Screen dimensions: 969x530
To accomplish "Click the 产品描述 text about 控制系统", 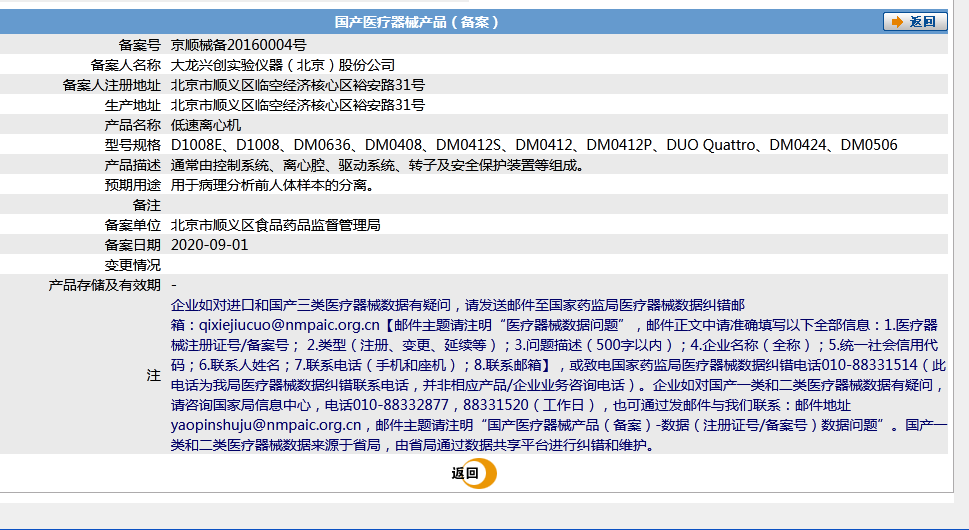I will [x=378, y=165].
